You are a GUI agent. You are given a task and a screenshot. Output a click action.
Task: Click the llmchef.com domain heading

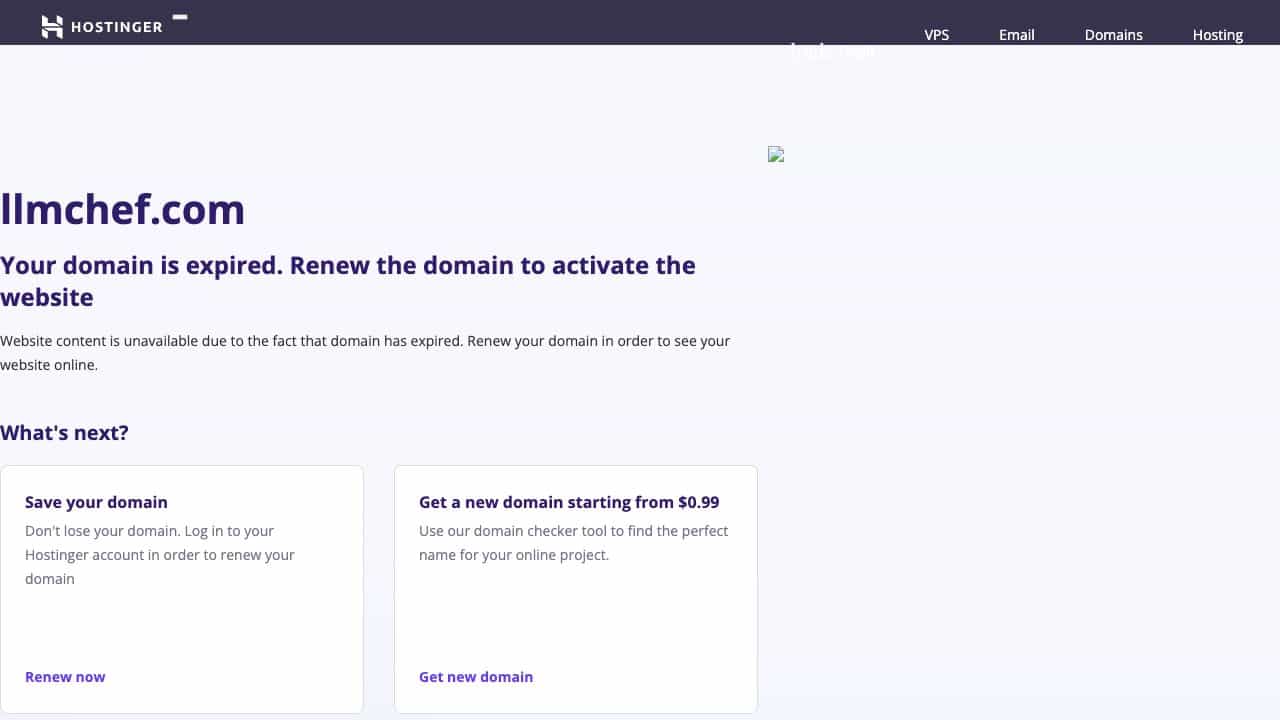pos(123,210)
